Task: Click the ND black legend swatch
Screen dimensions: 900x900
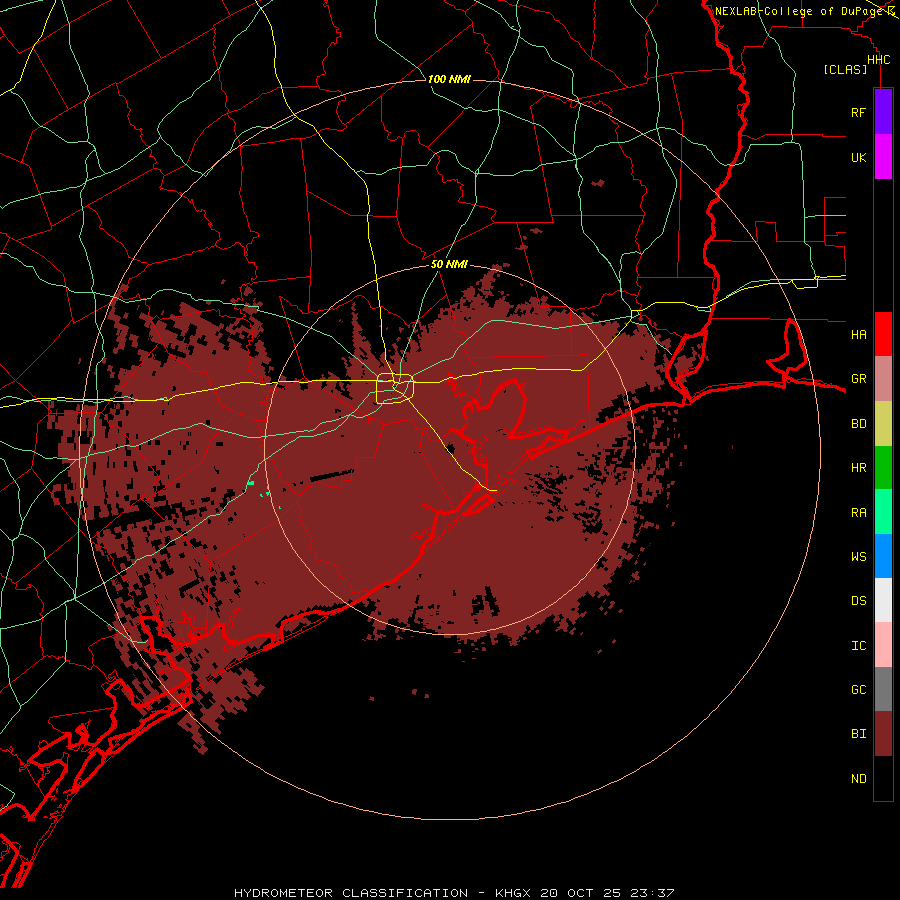Action: [883, 778]
